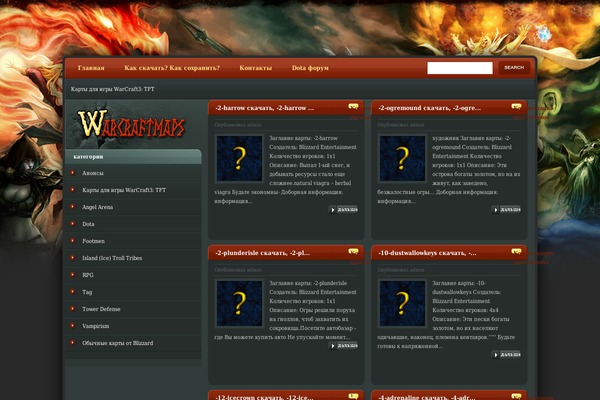Screen dimensions: 600x400
Task: Click the red bullet beside Dota
Action: click(x=73, y=224)
